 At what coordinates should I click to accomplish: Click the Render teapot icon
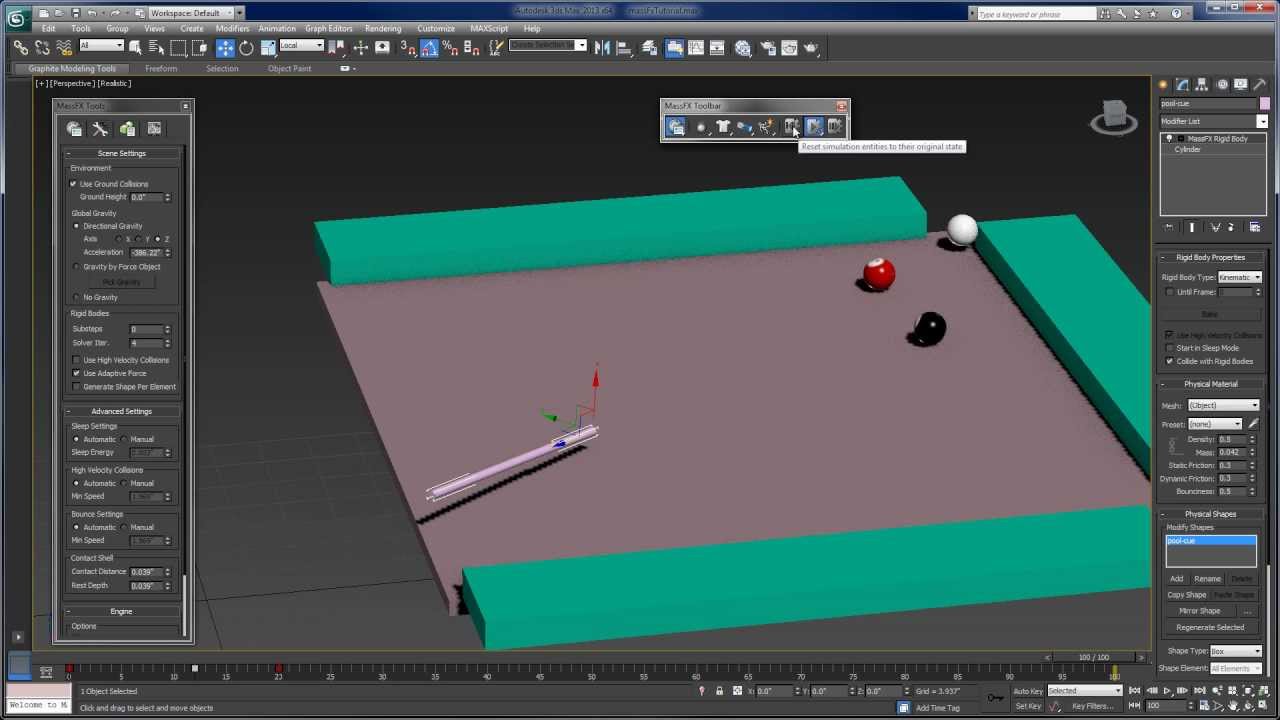point(811,47)
